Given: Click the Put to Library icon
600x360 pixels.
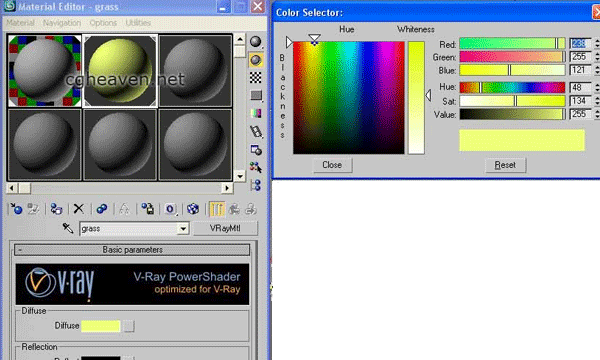Looking at the screenshot, I should (148, 209).
